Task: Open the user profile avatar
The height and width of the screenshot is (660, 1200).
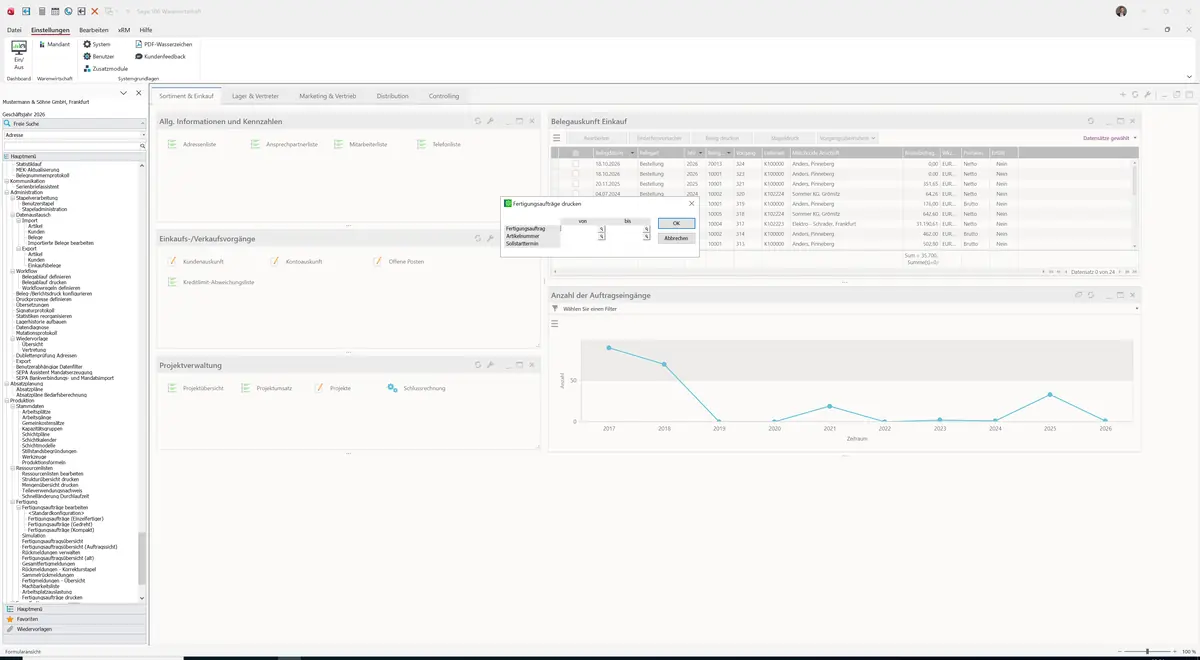Action: pos(1121,11)
